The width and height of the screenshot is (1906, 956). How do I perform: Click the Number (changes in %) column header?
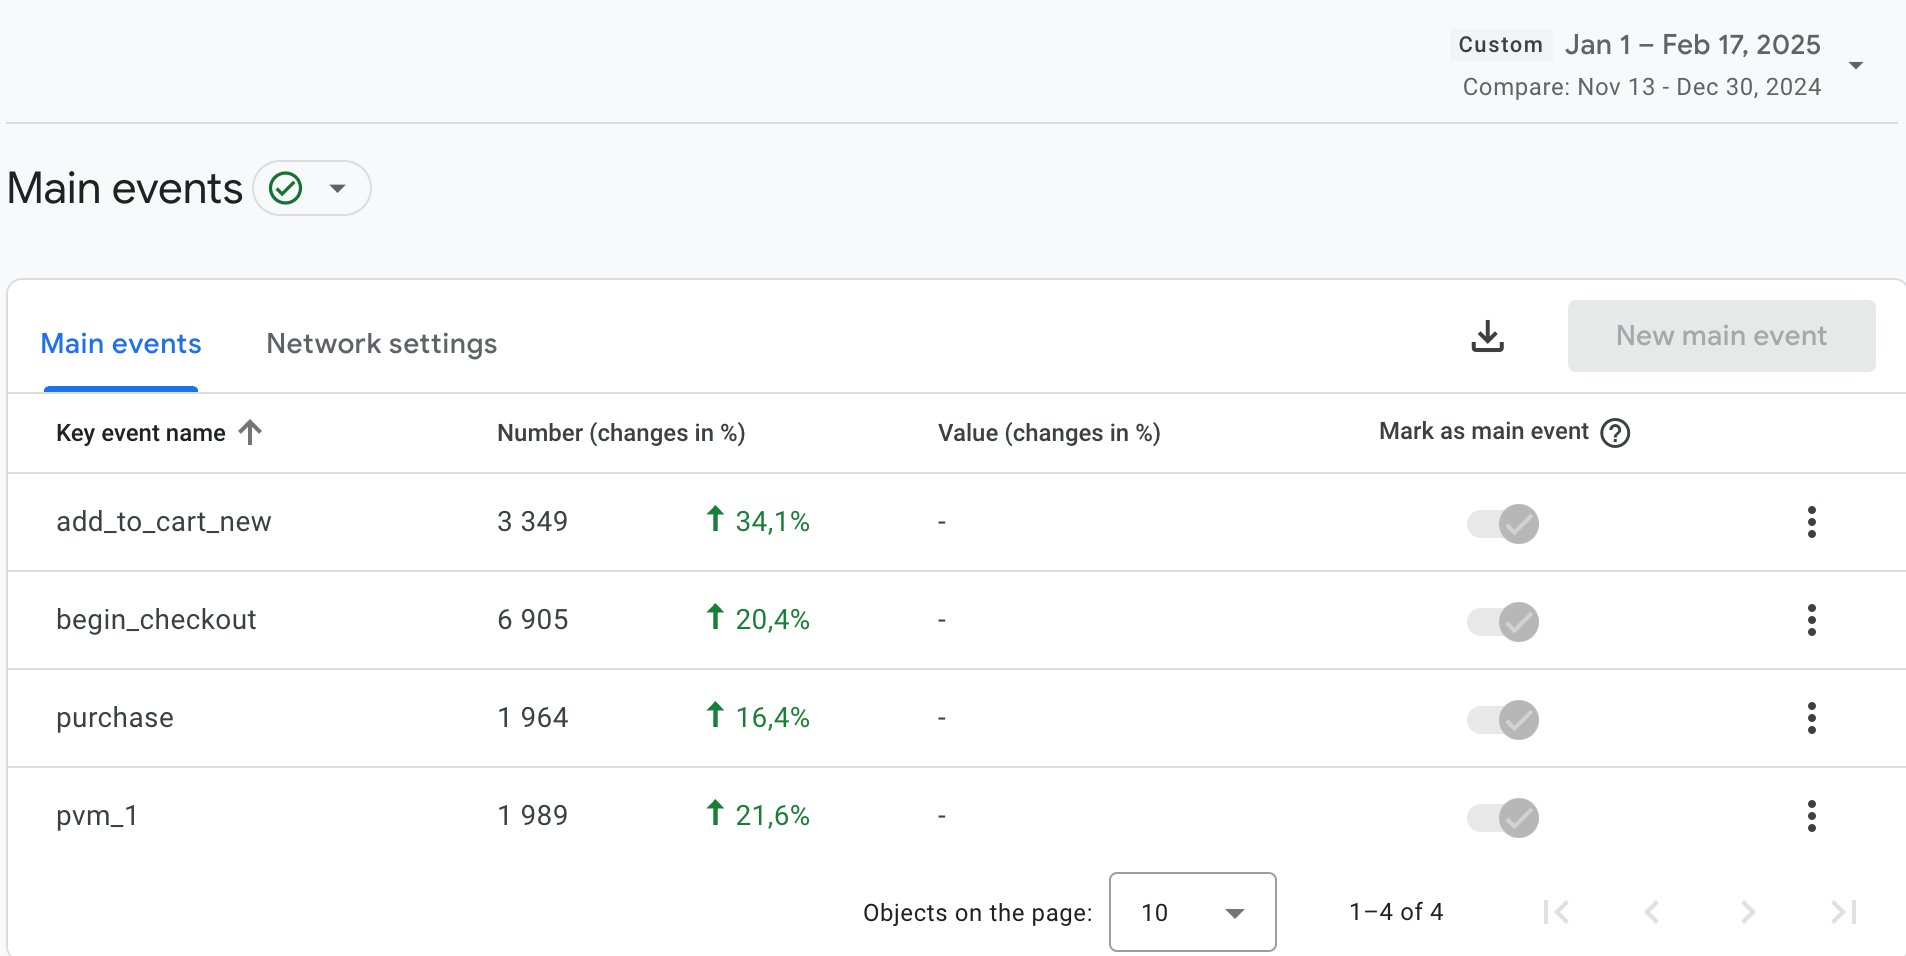pos(621,433)
